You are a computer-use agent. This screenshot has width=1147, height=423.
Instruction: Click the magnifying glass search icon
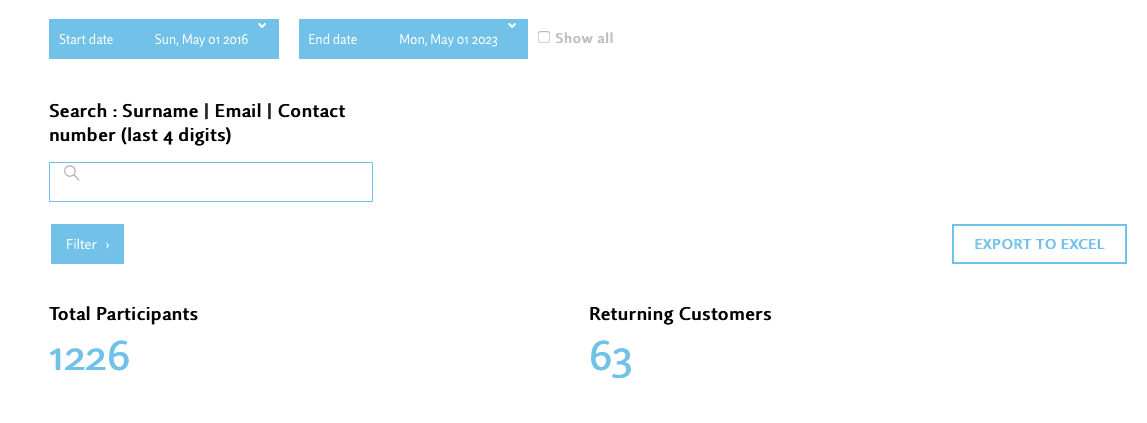point(72,173)
